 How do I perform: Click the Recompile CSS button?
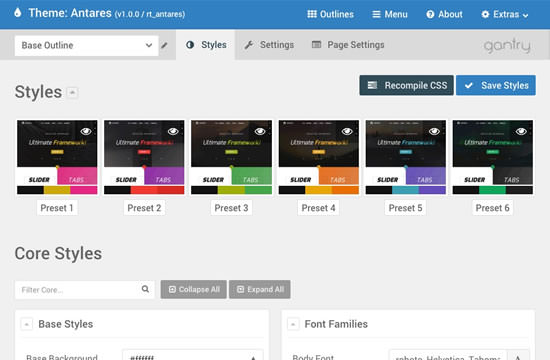407,85
